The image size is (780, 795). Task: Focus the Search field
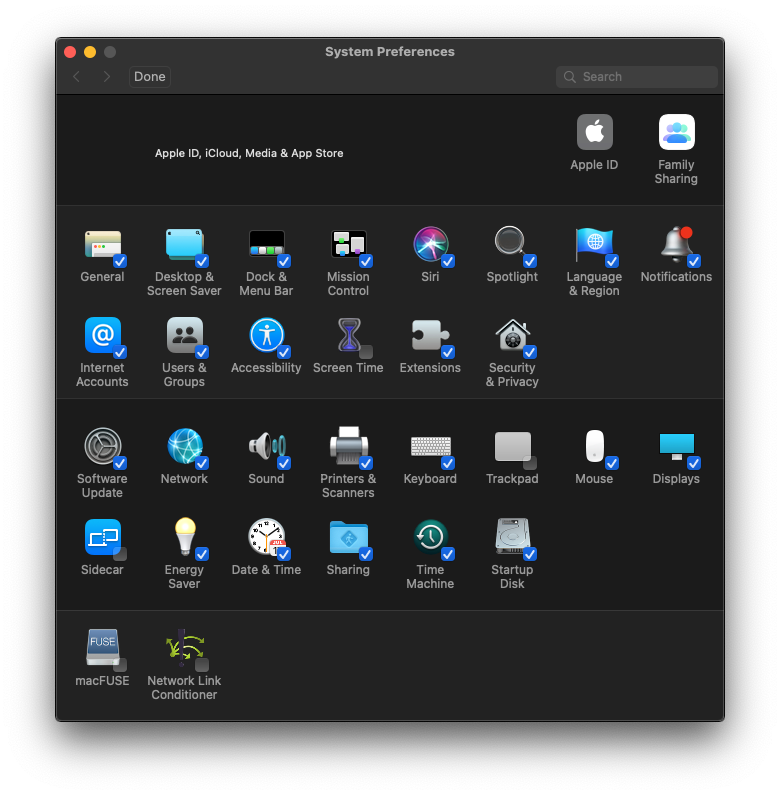636,77
